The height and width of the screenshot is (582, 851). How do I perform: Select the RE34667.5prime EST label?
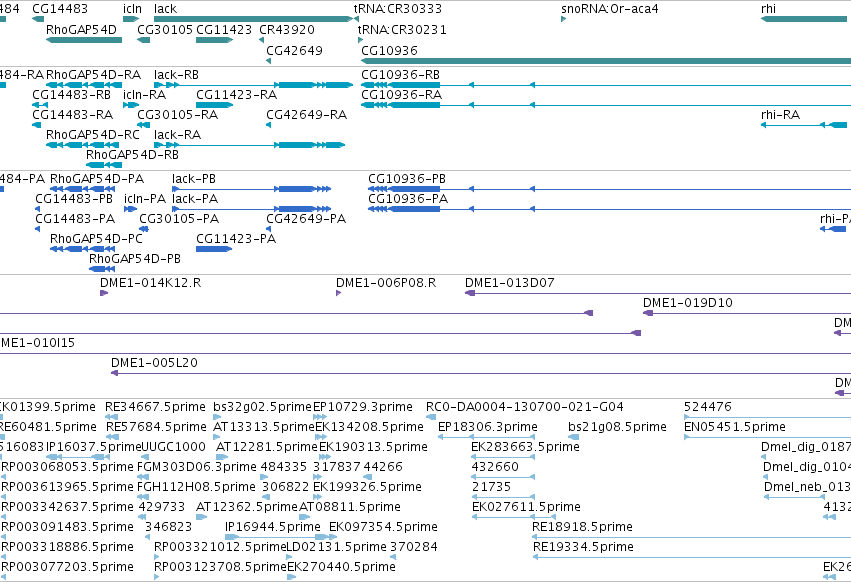pos(155,407)
